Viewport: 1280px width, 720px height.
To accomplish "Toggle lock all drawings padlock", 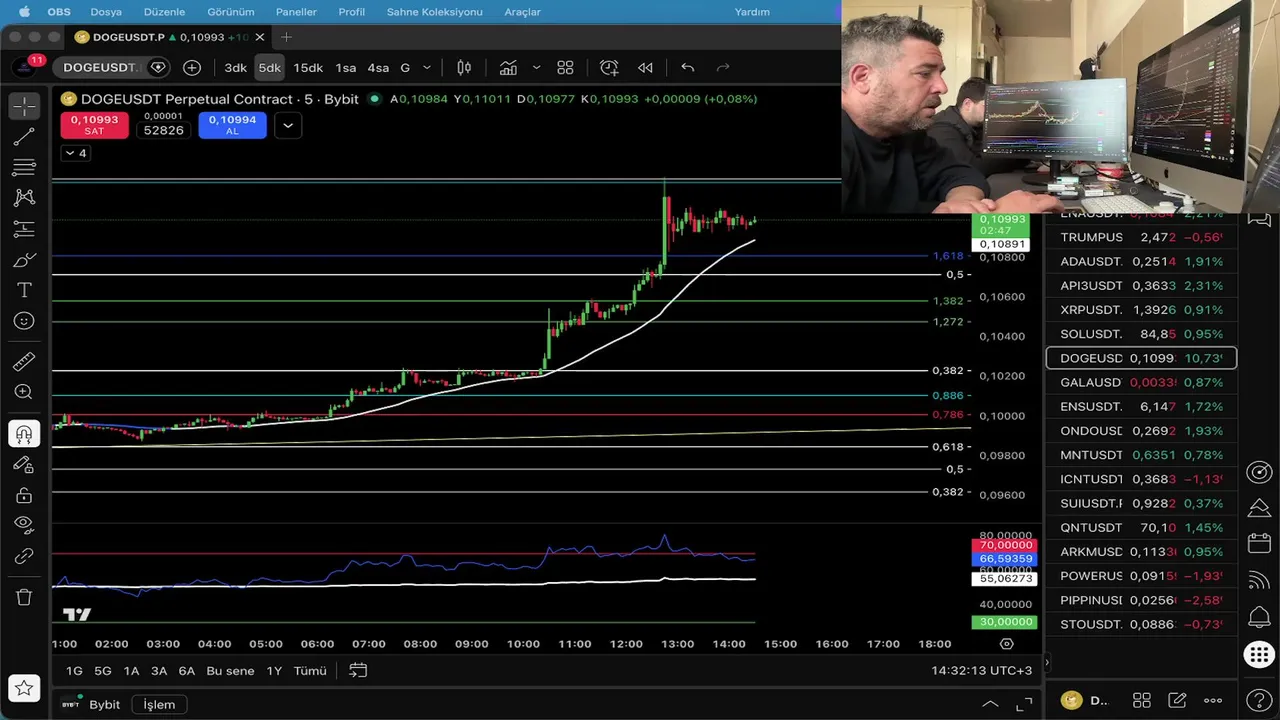I will point(24,496).
